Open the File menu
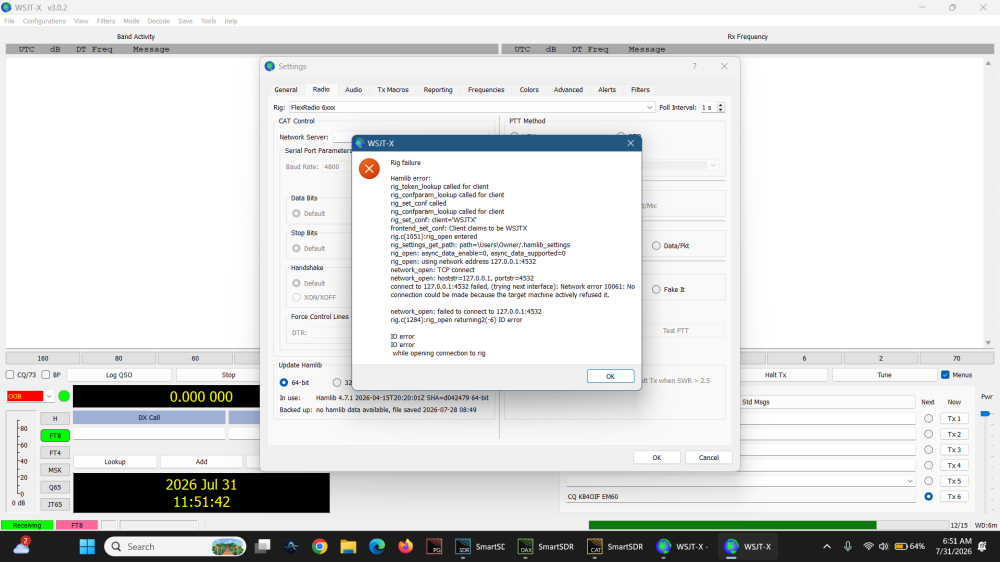This screenshot has width=1000, height=562. pos(10,21)
